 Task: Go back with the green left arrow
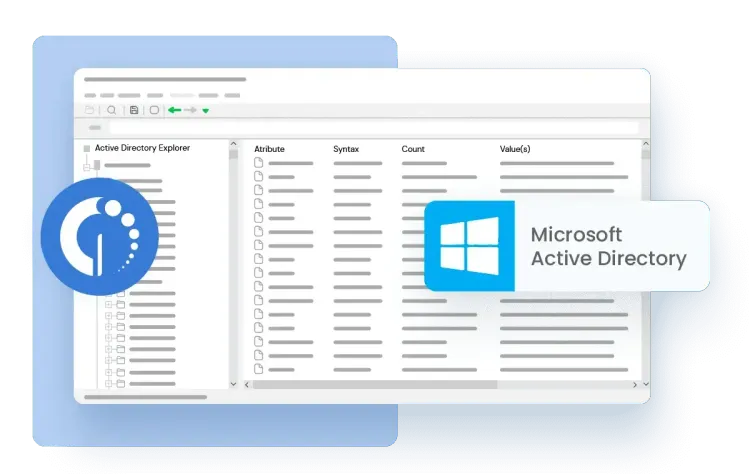click(x=174, y=110)
